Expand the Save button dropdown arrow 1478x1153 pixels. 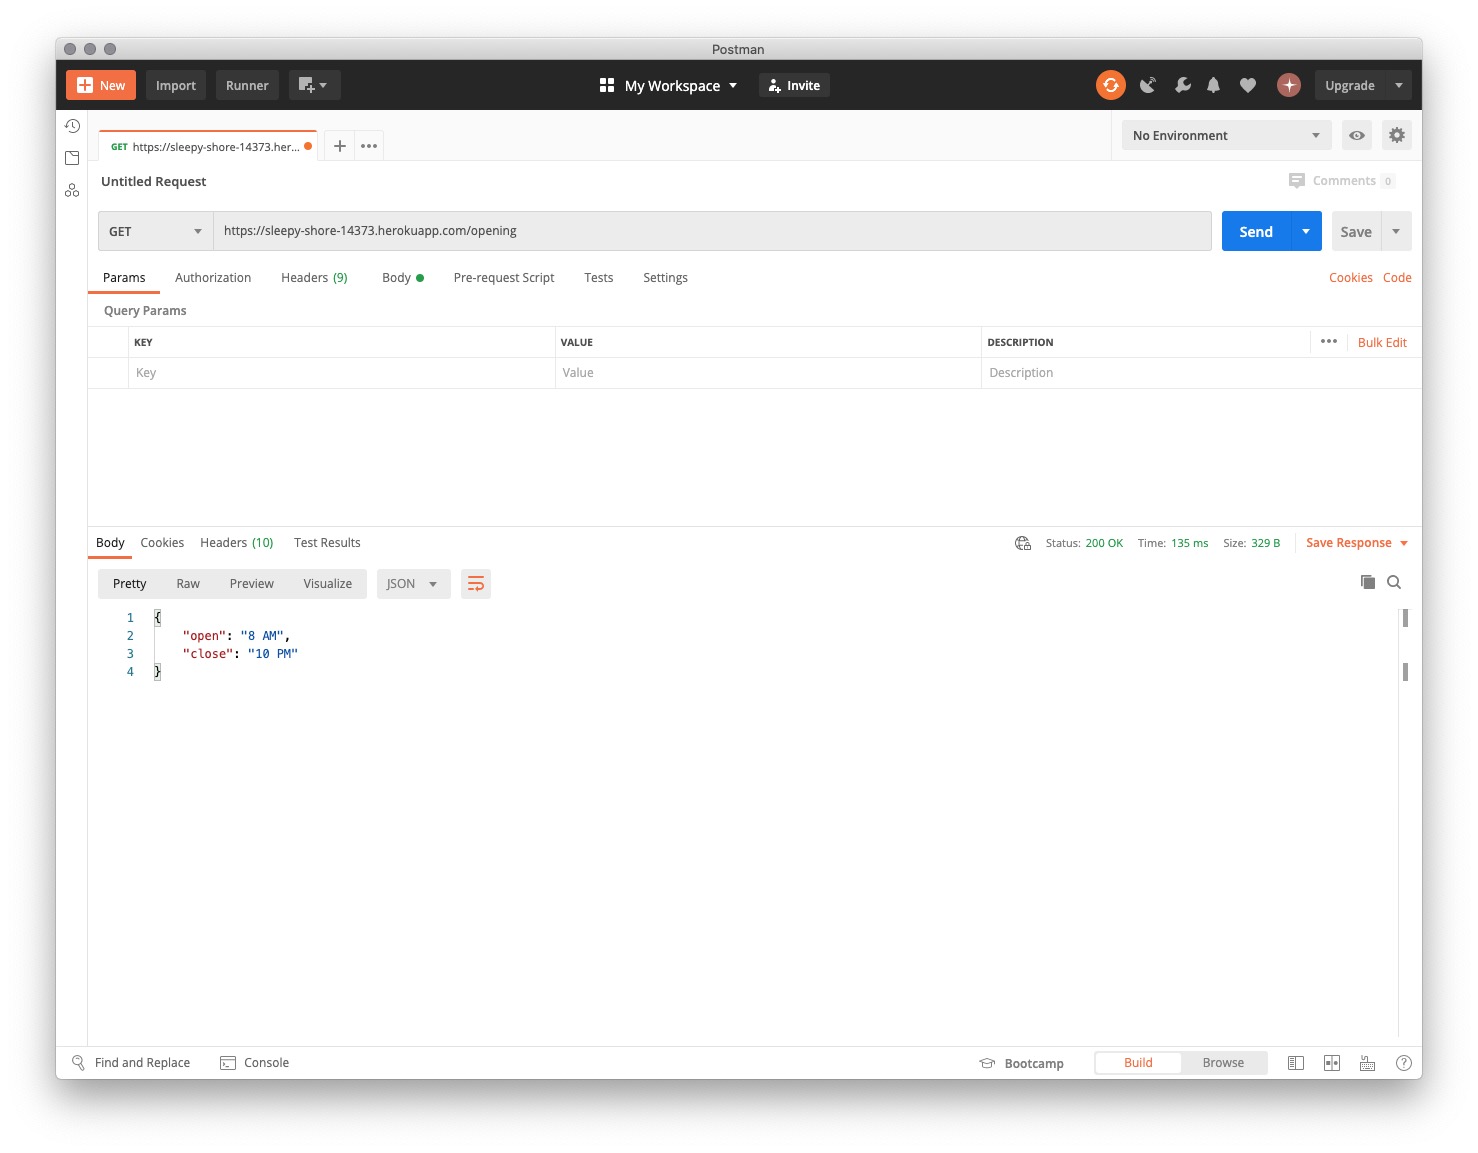pos(1396,231)
